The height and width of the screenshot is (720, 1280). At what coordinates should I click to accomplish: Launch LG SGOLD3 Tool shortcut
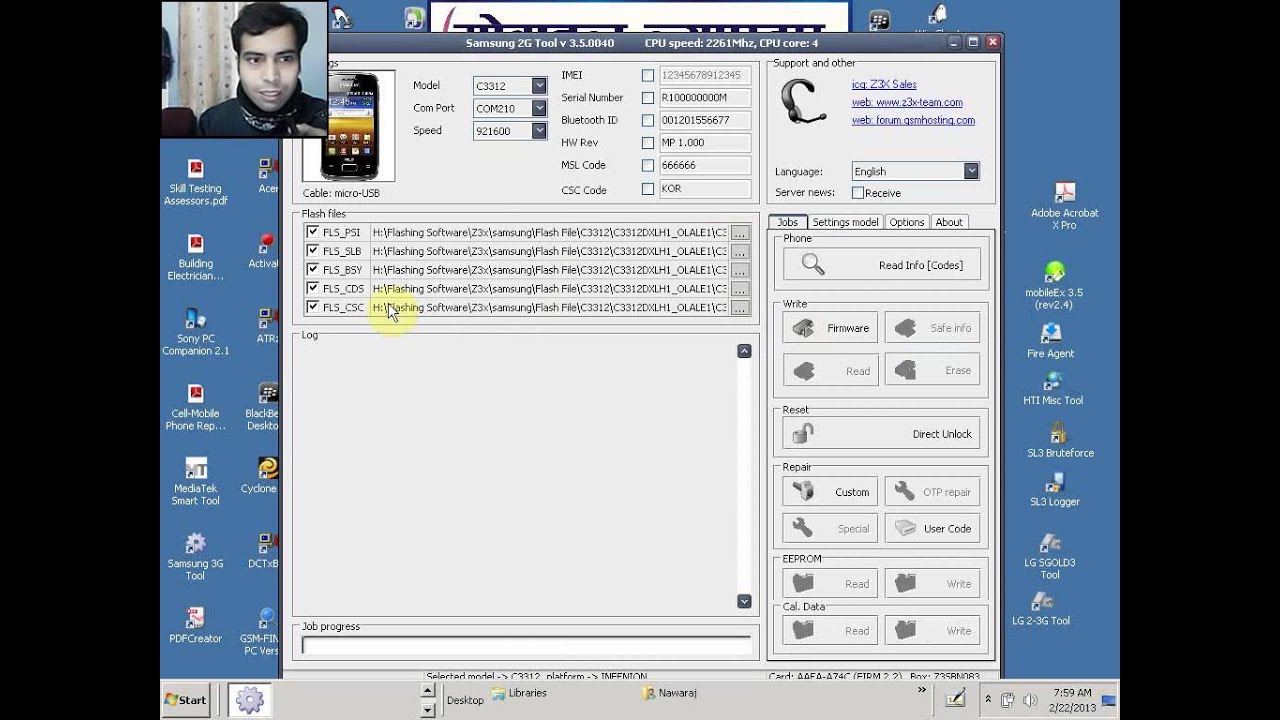(1050, 557)
